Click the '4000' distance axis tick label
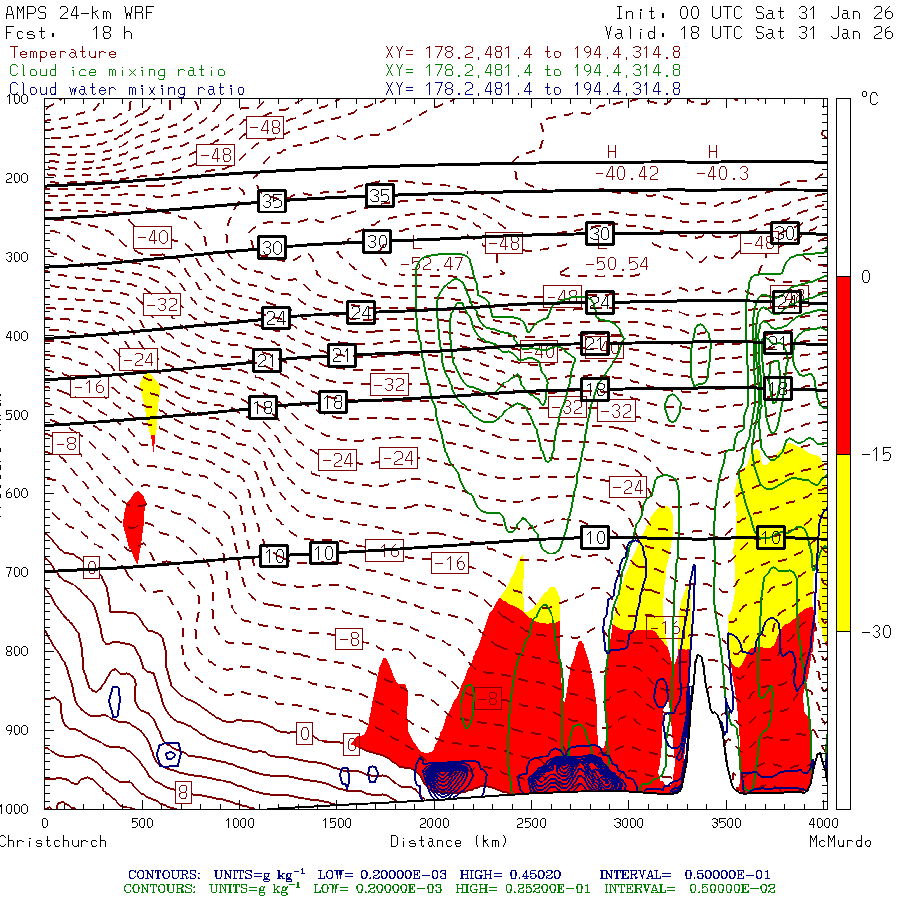 (824, 823)
